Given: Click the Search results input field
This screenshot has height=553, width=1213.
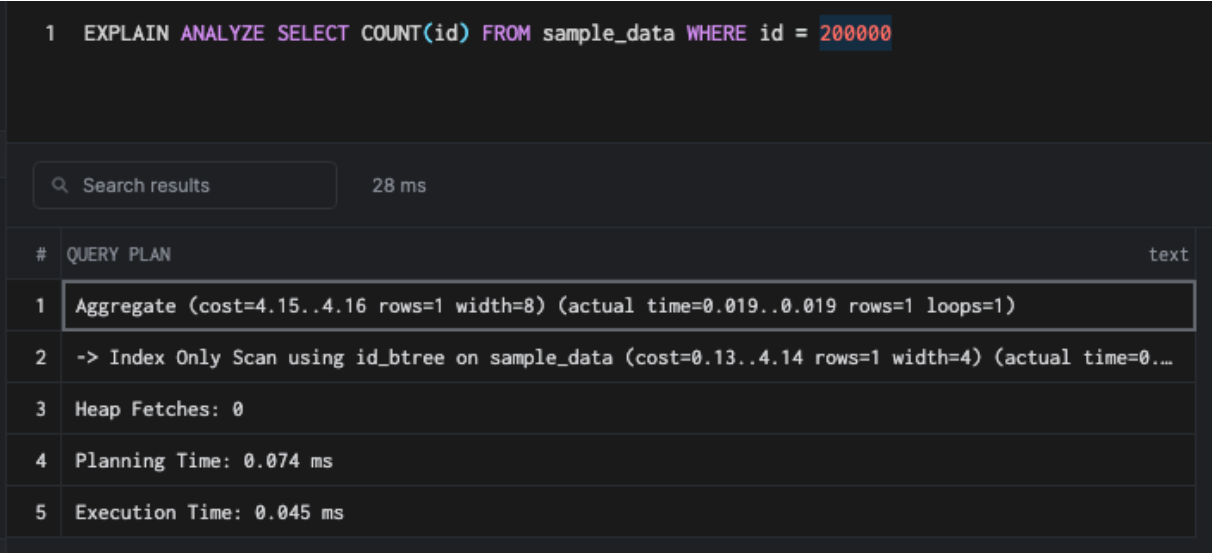Looking at the screenshot, I should coord(185,185).
